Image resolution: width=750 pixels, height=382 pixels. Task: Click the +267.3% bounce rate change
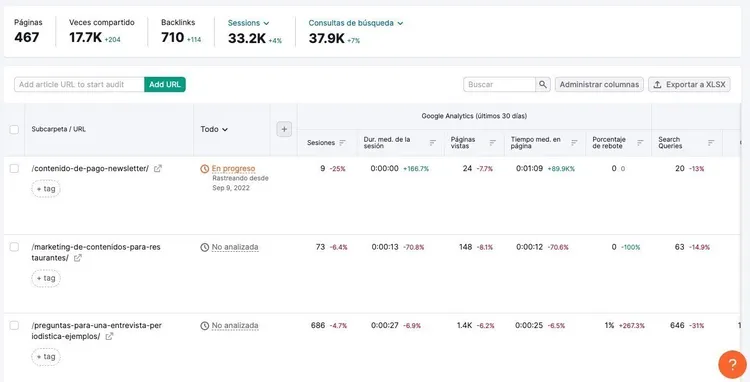(x=631, y=326)
